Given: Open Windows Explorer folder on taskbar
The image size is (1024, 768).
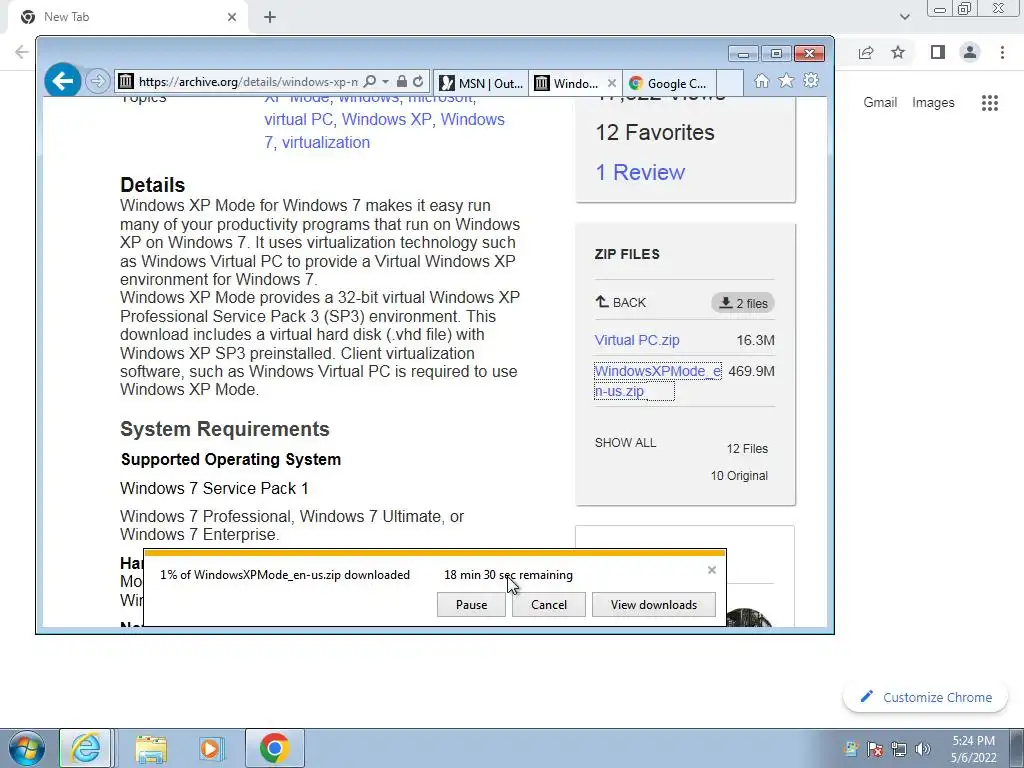Looking at the screenshot, I should (151, 749).
